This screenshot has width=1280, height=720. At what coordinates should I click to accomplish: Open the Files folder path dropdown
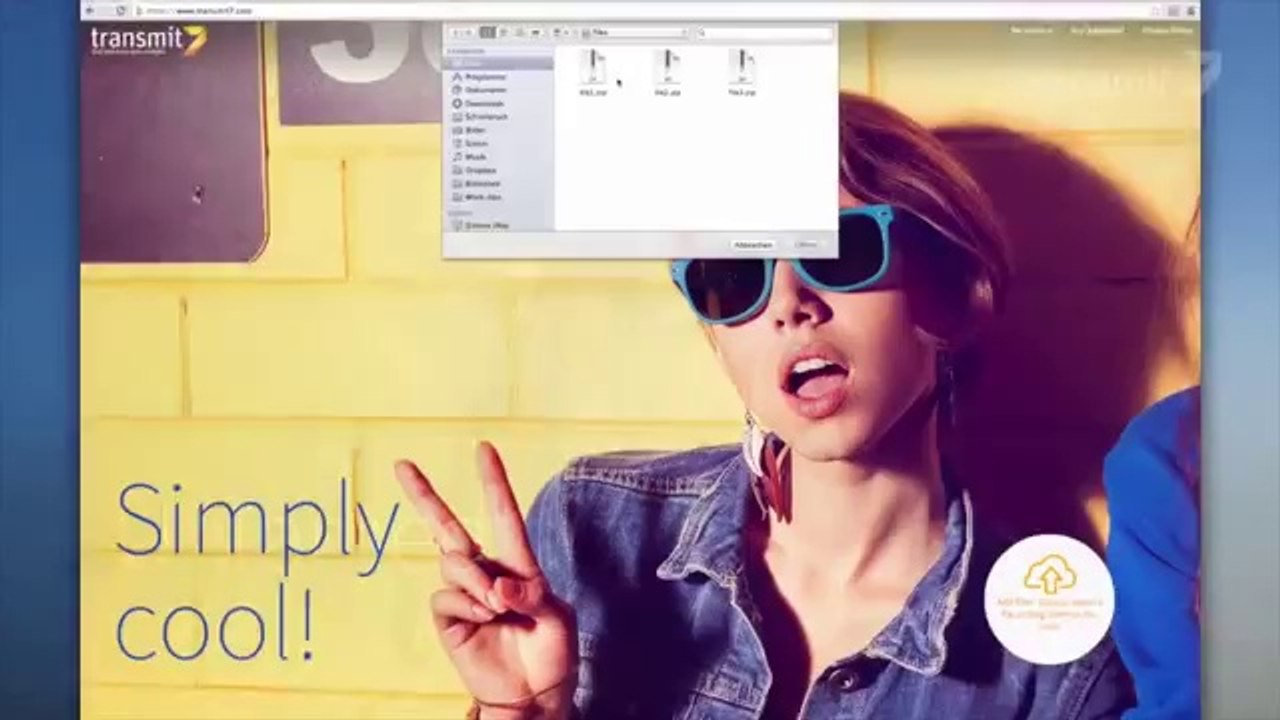point(635,33)
